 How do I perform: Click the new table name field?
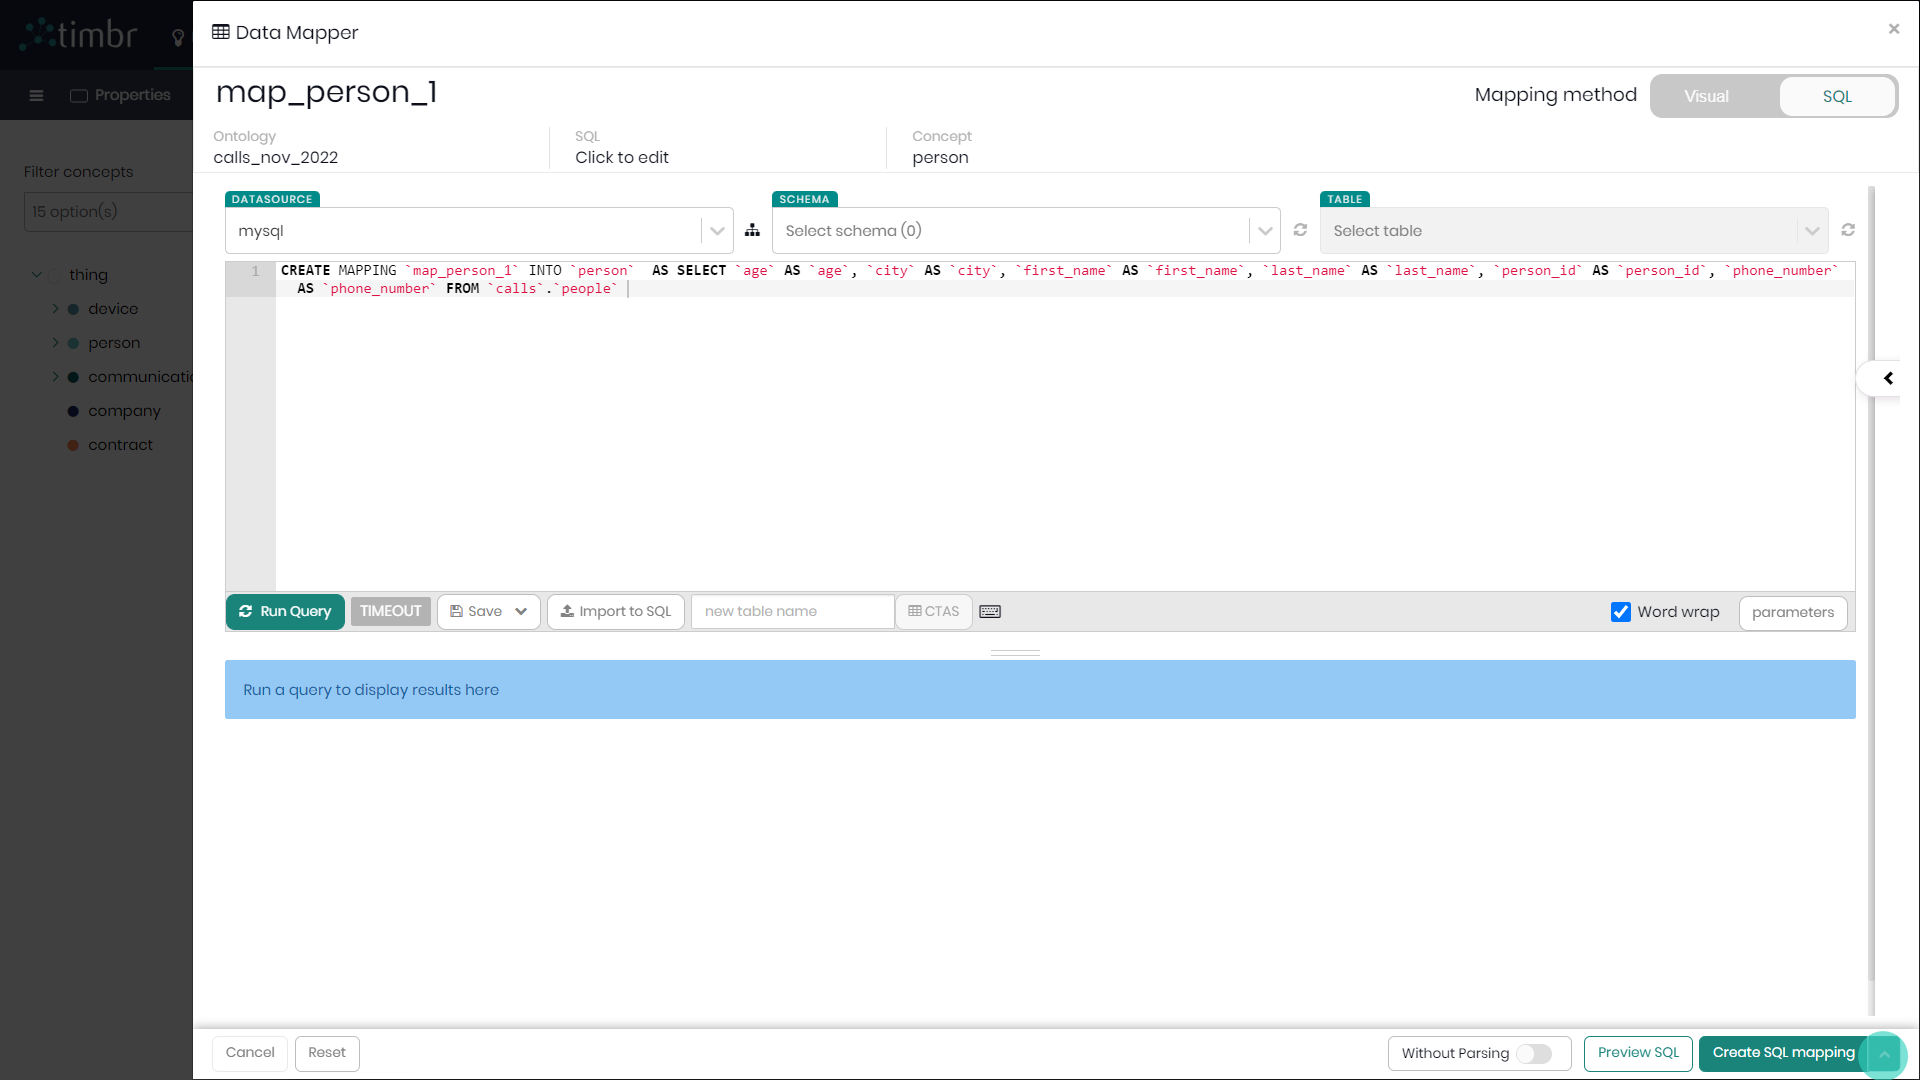pos(792,612)
